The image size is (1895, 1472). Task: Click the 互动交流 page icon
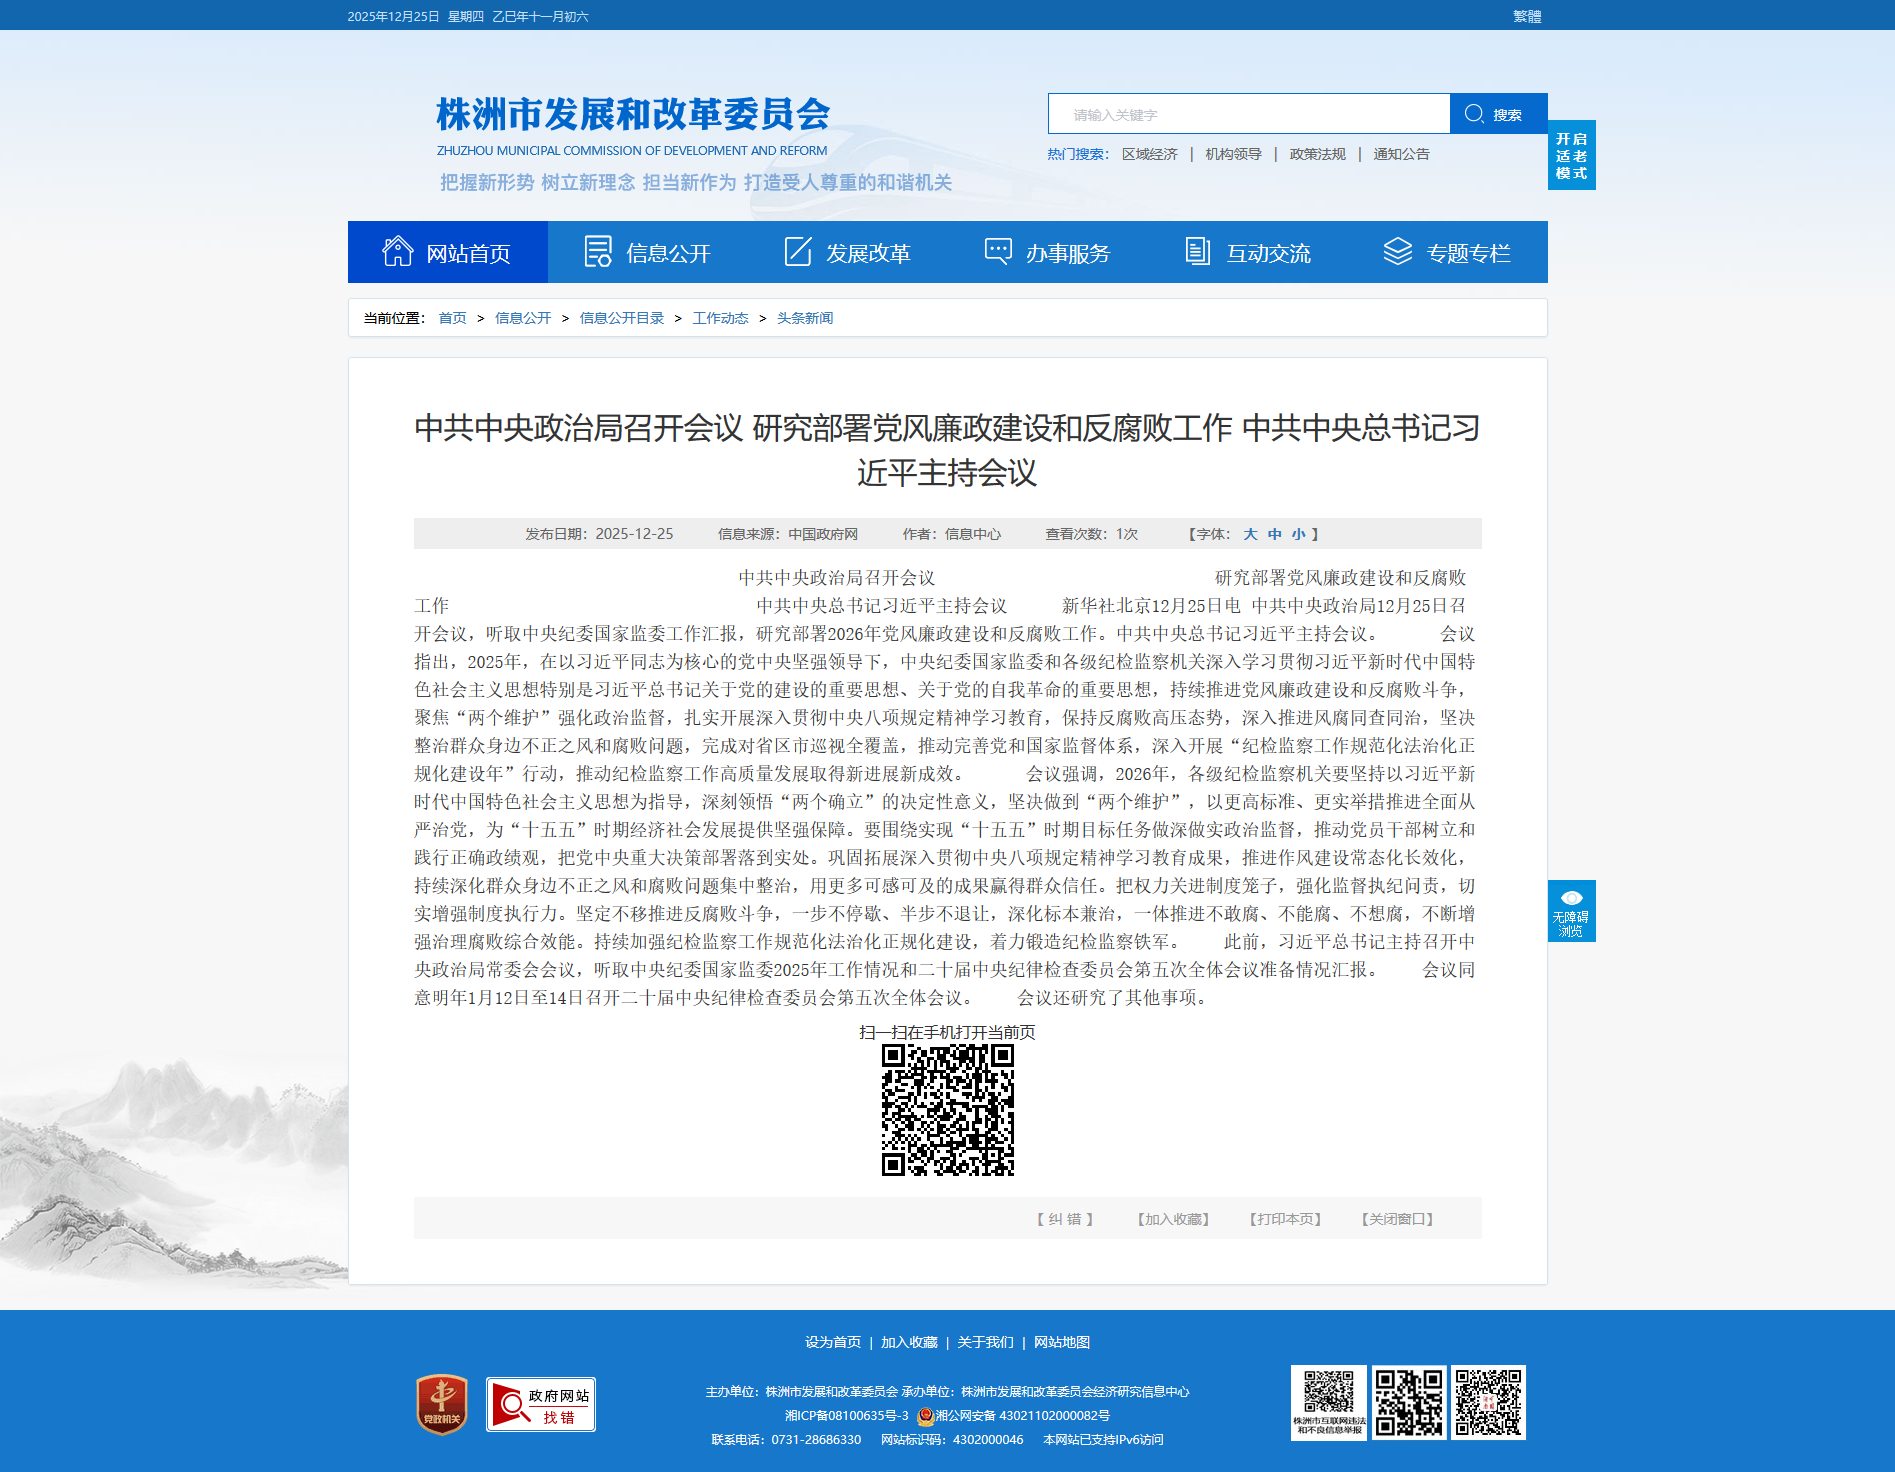1197,252
